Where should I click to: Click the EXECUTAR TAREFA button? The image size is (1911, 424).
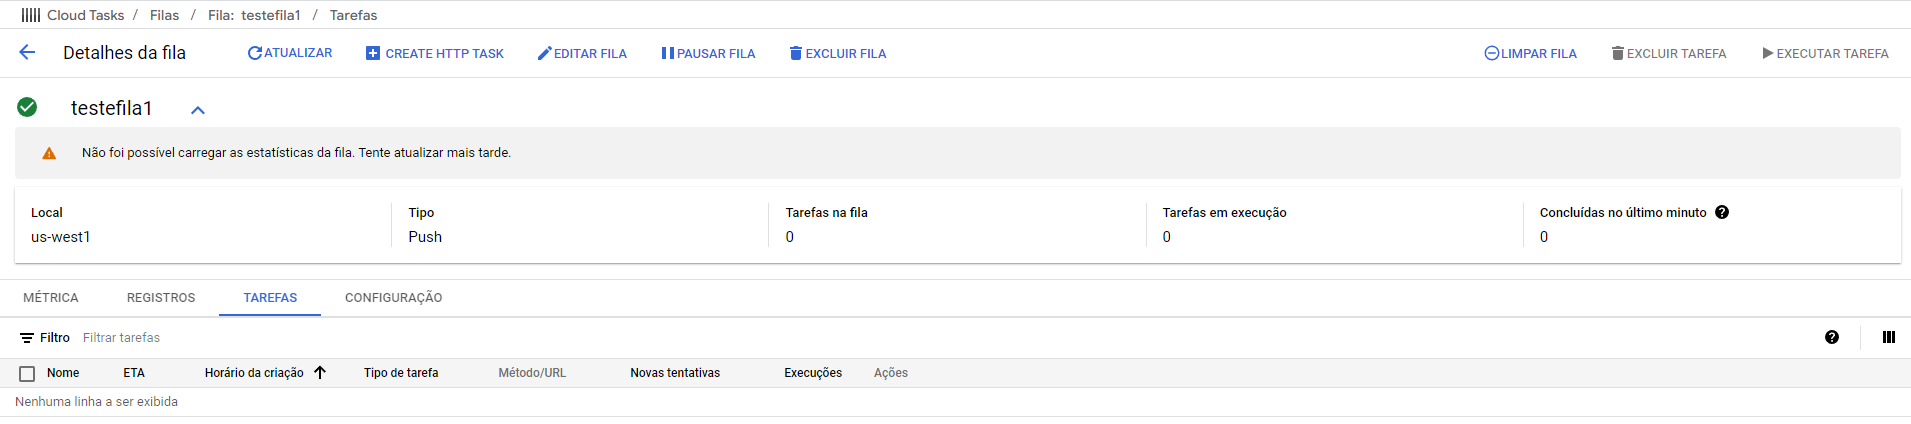[1825, 53]
